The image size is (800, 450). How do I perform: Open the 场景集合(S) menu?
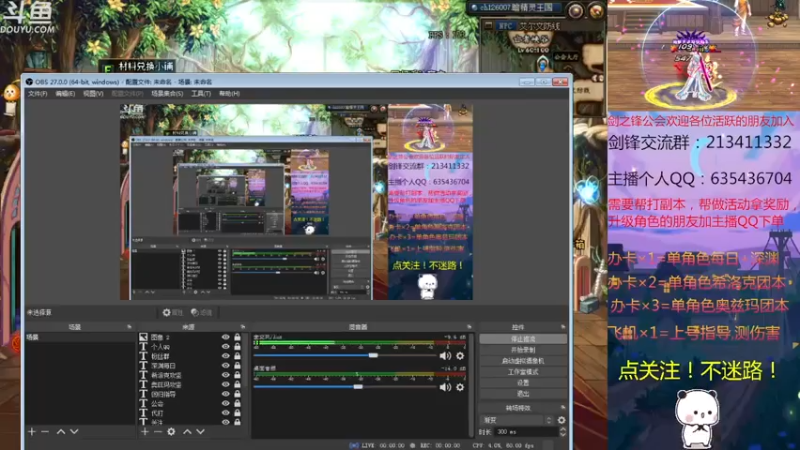[167, 94]
